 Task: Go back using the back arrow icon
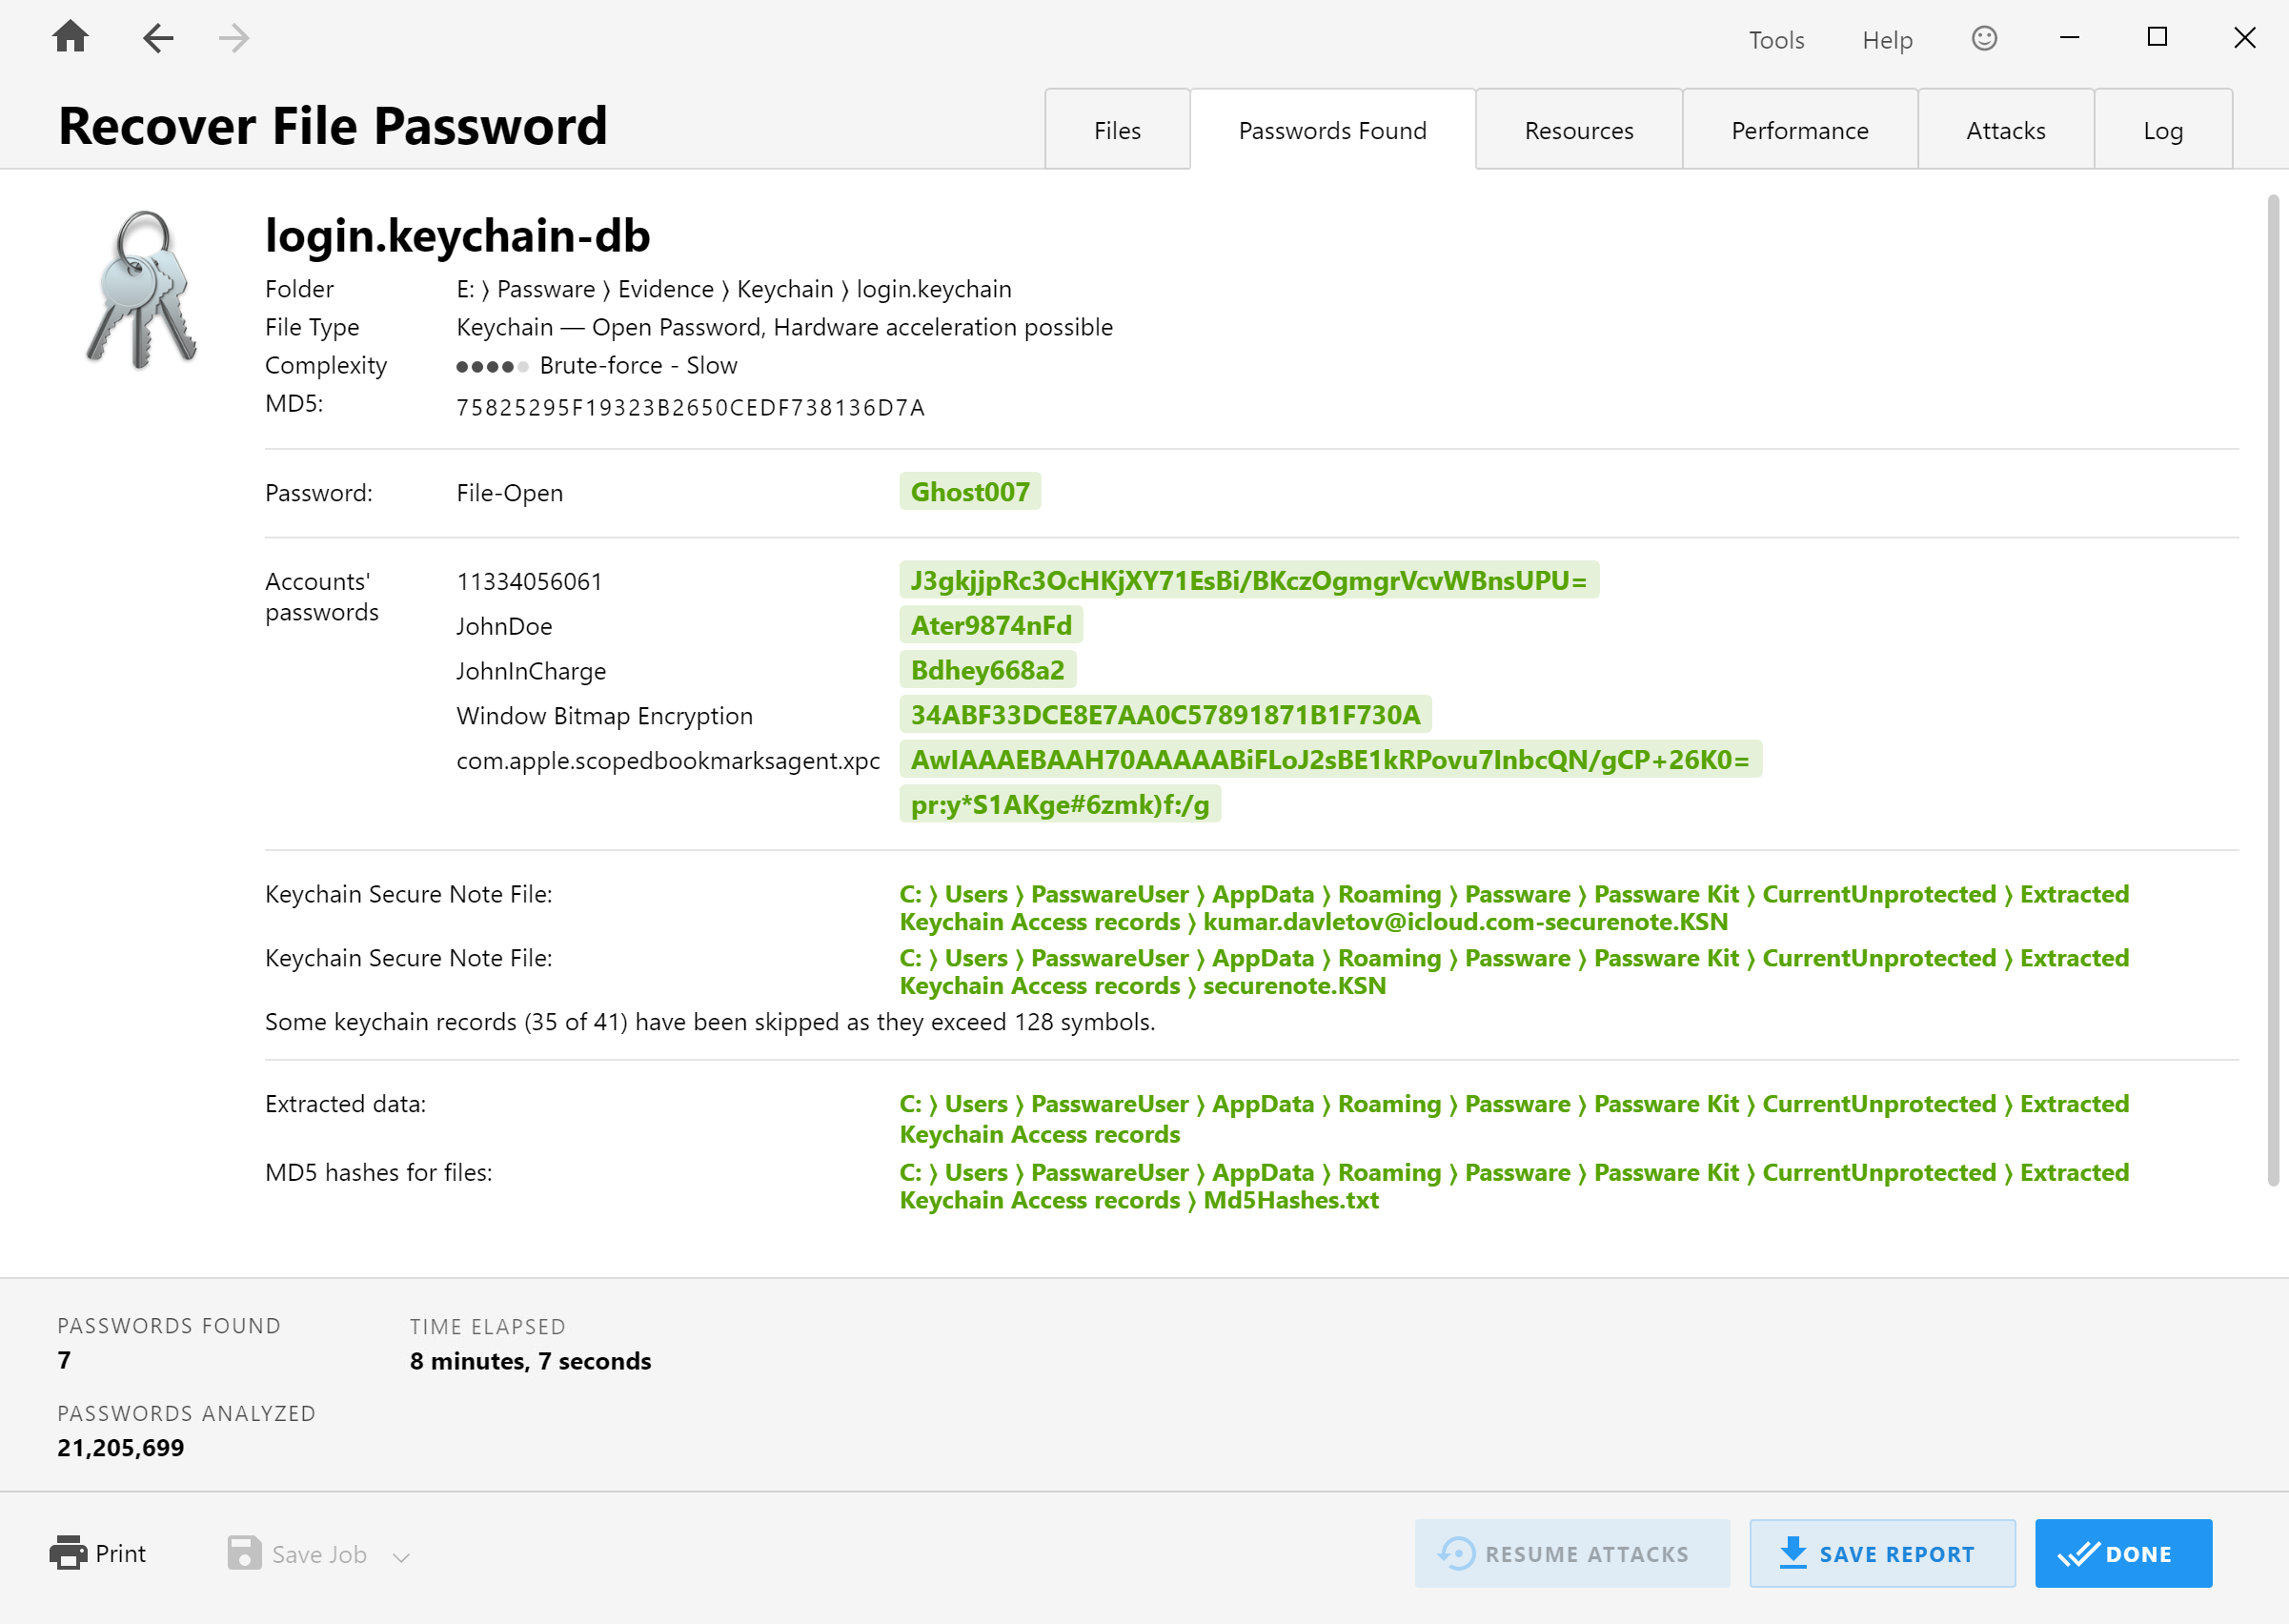[x=157, y=37]
